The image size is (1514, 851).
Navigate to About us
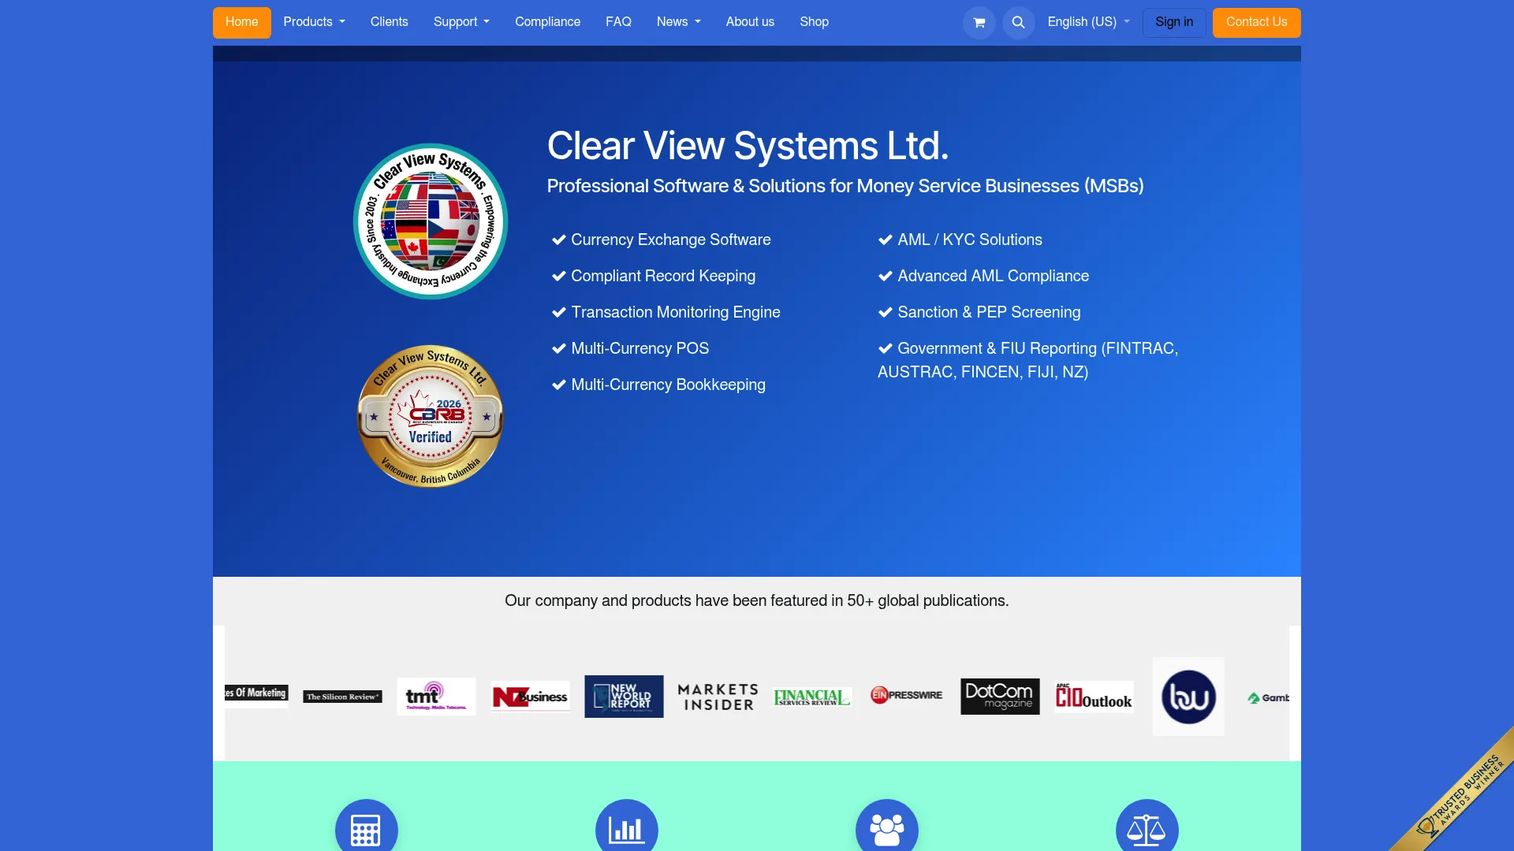point(750,22)
